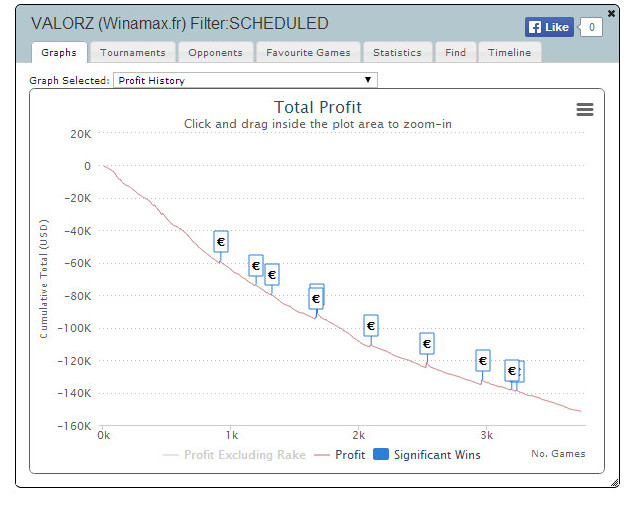
Task: Switch to the Opponents tab
Action: click(215, 53)
